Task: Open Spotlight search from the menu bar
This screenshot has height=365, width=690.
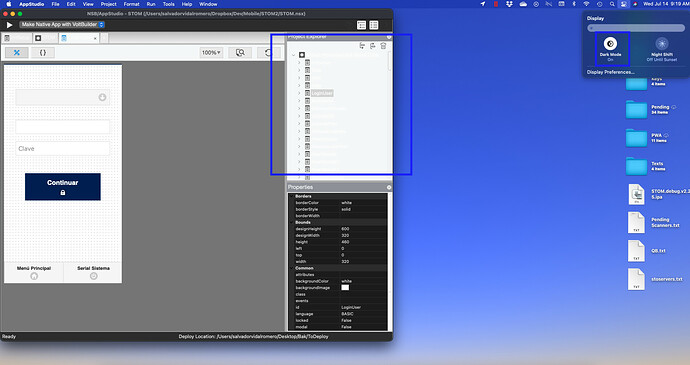Action: [x=612, y=4]
